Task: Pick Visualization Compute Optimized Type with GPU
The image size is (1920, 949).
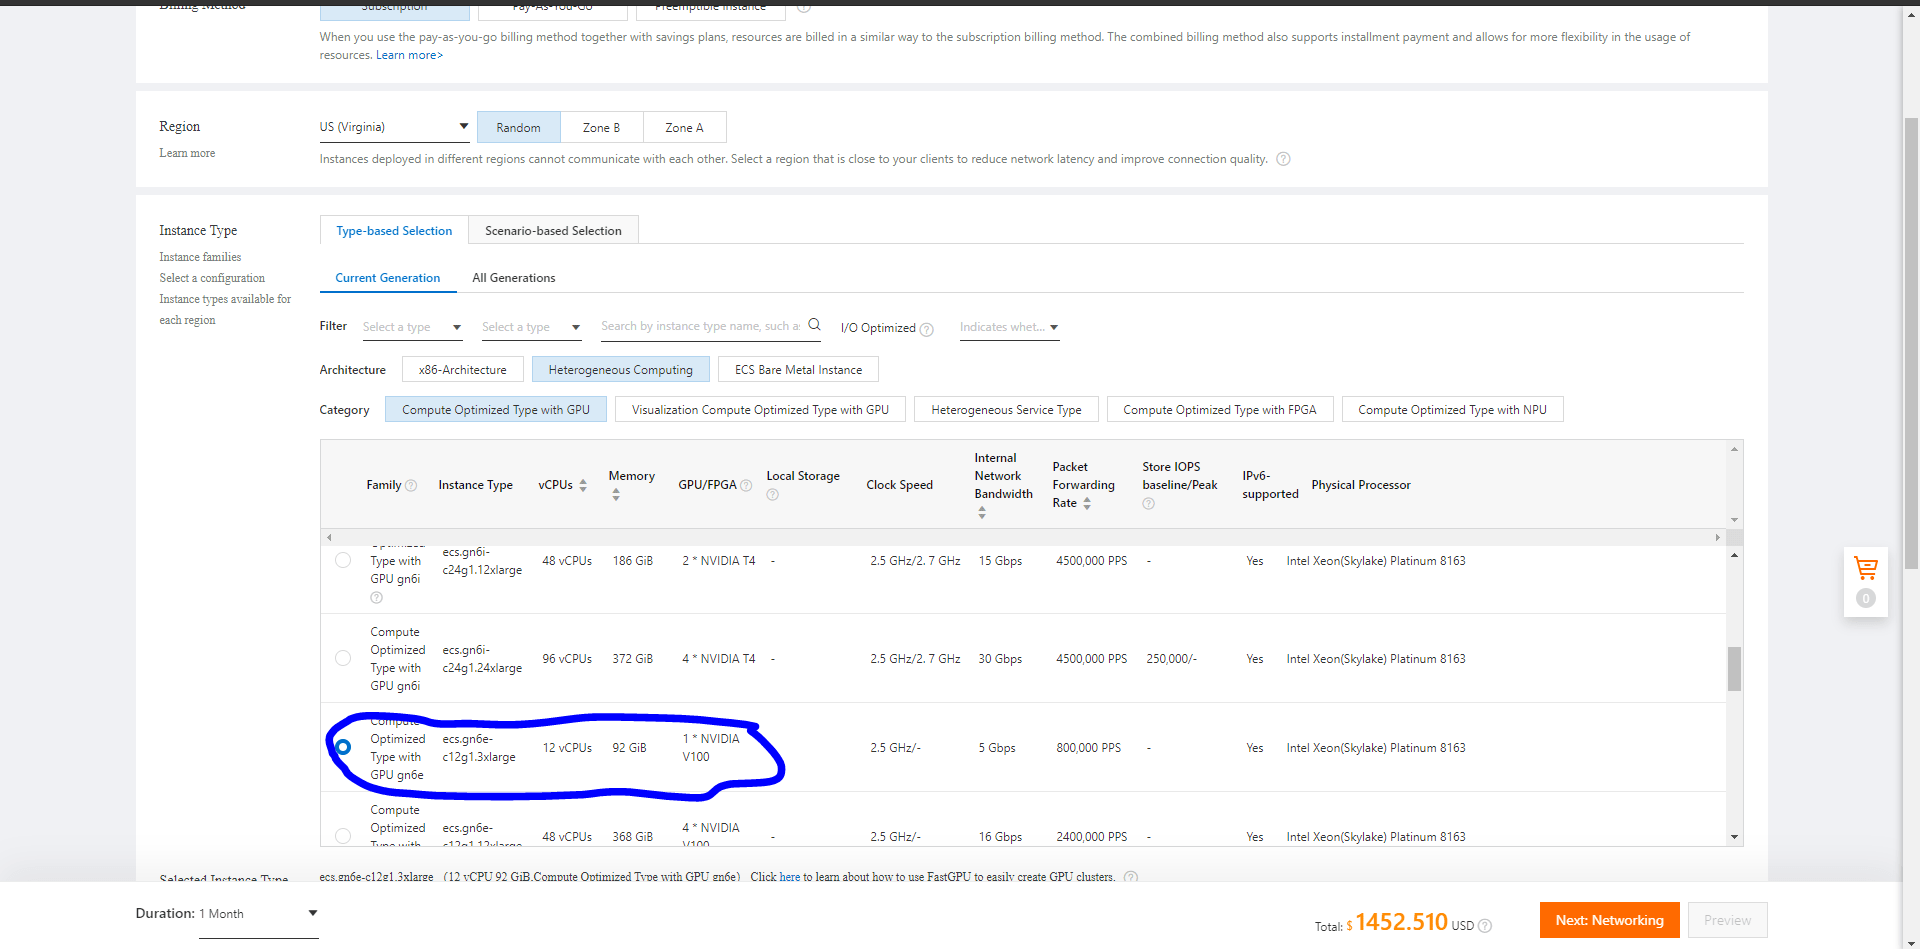Action: 760,410
